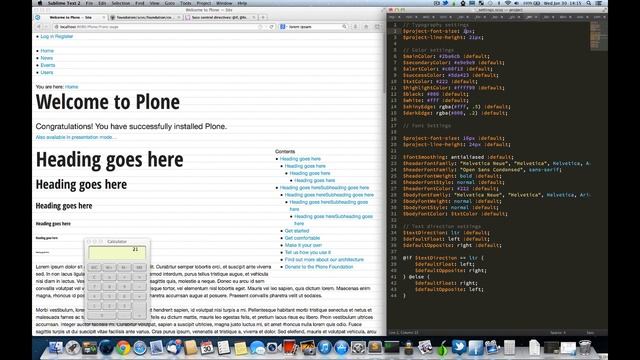Switch to Sublime Text via Dock icon
640x360 pixels.
pos(375,347)
